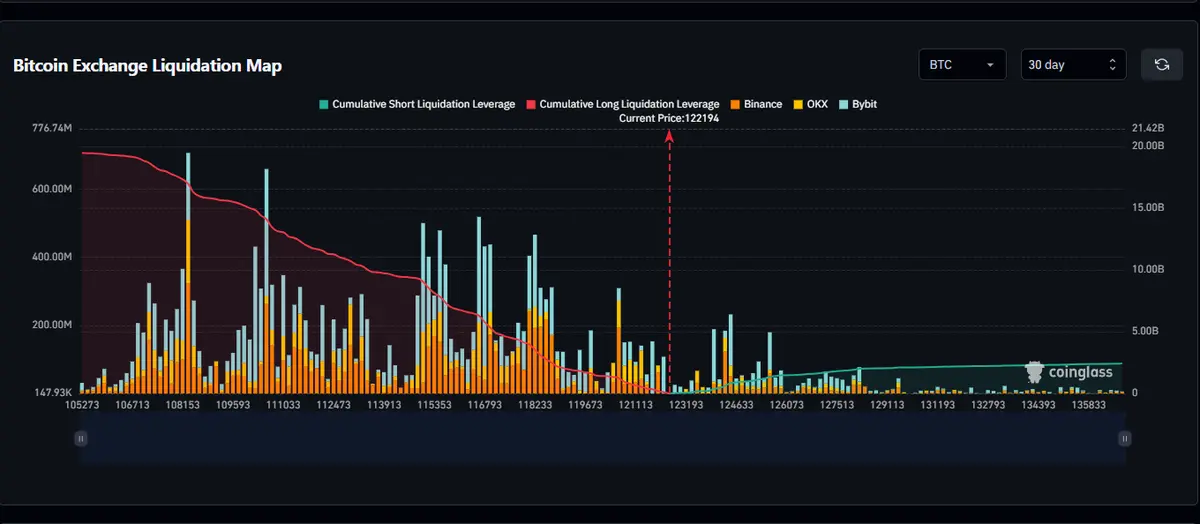Screen dimensions: 1200x524
Task: Select the Bitcoin Exchange Liquidation Map title
Action: (x=147, y=66)
